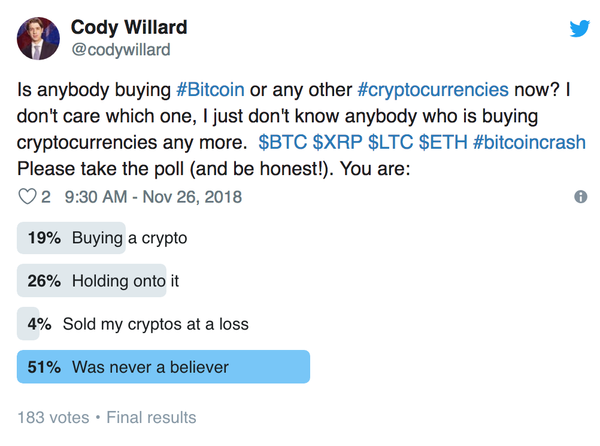The width and height of the screenshot is (600, 446).
Task: Open the #Bitcoin hashtag
Action: tap(210, 90)
